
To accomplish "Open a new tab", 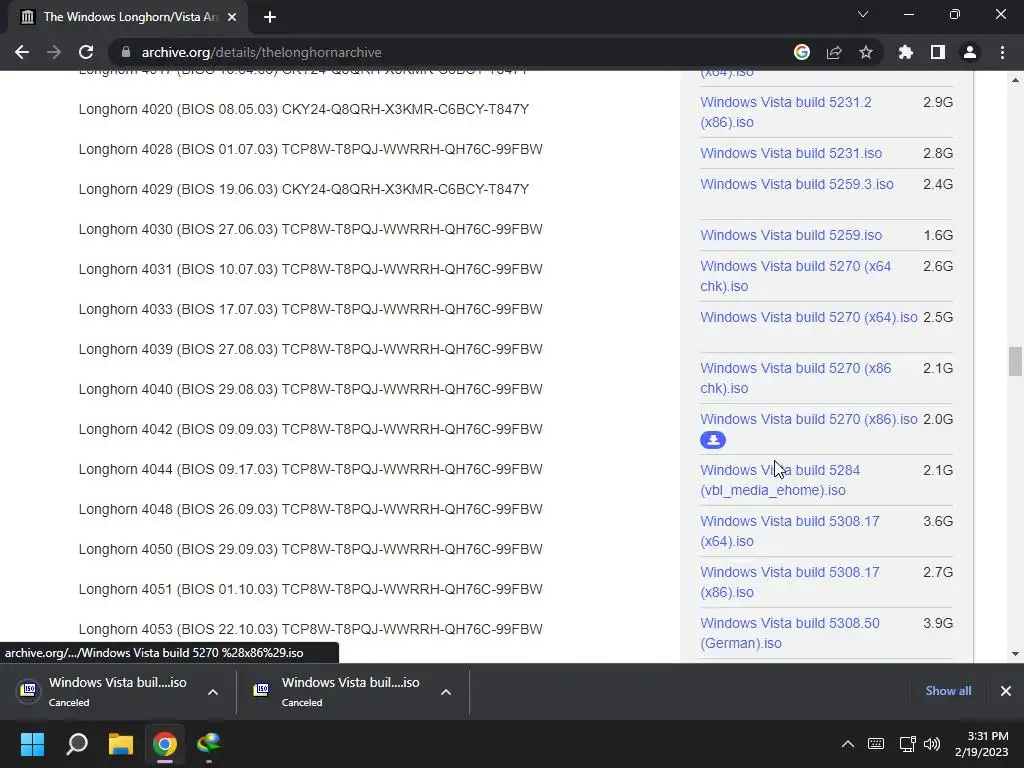I will point(270,17).
